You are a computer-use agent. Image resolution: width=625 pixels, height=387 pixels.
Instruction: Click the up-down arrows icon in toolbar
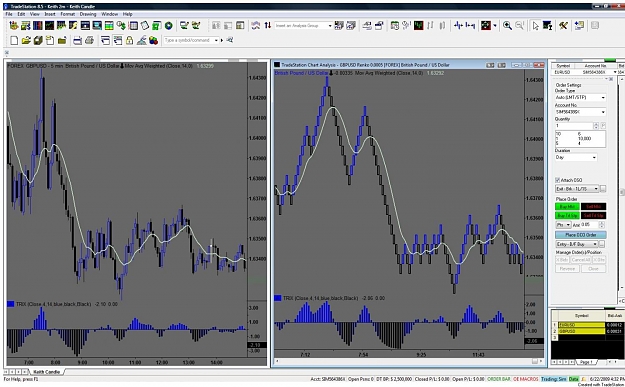pos(267,25)
